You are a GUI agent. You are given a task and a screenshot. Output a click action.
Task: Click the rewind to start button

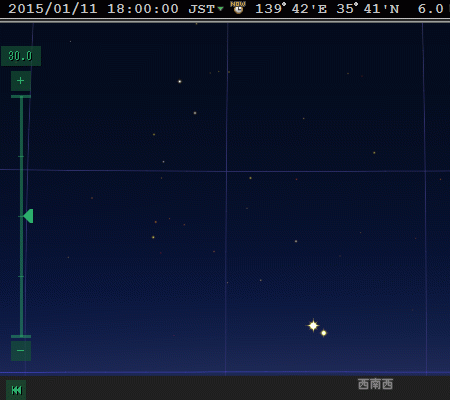[x=16, y=390]
